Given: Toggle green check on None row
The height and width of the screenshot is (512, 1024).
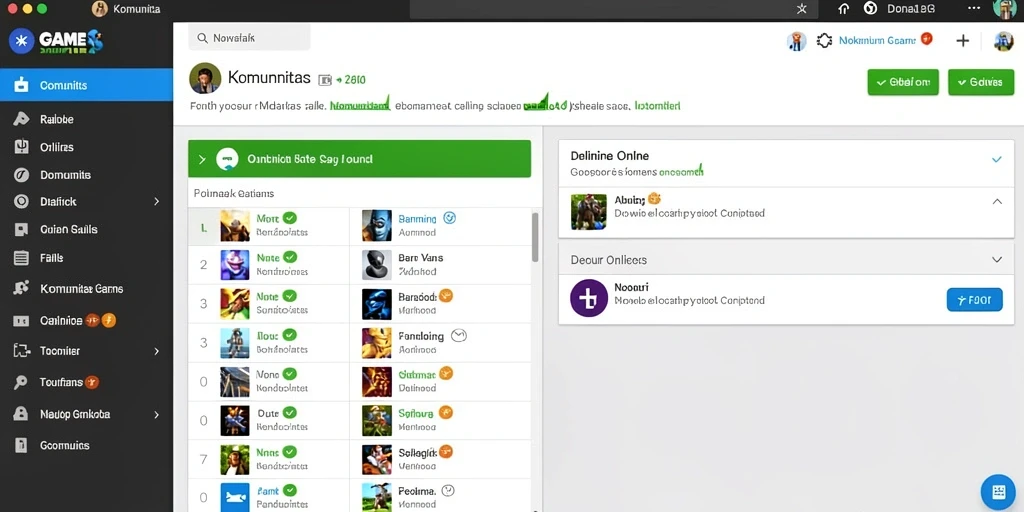Looking at the screenshot, I should coord(290,374).
